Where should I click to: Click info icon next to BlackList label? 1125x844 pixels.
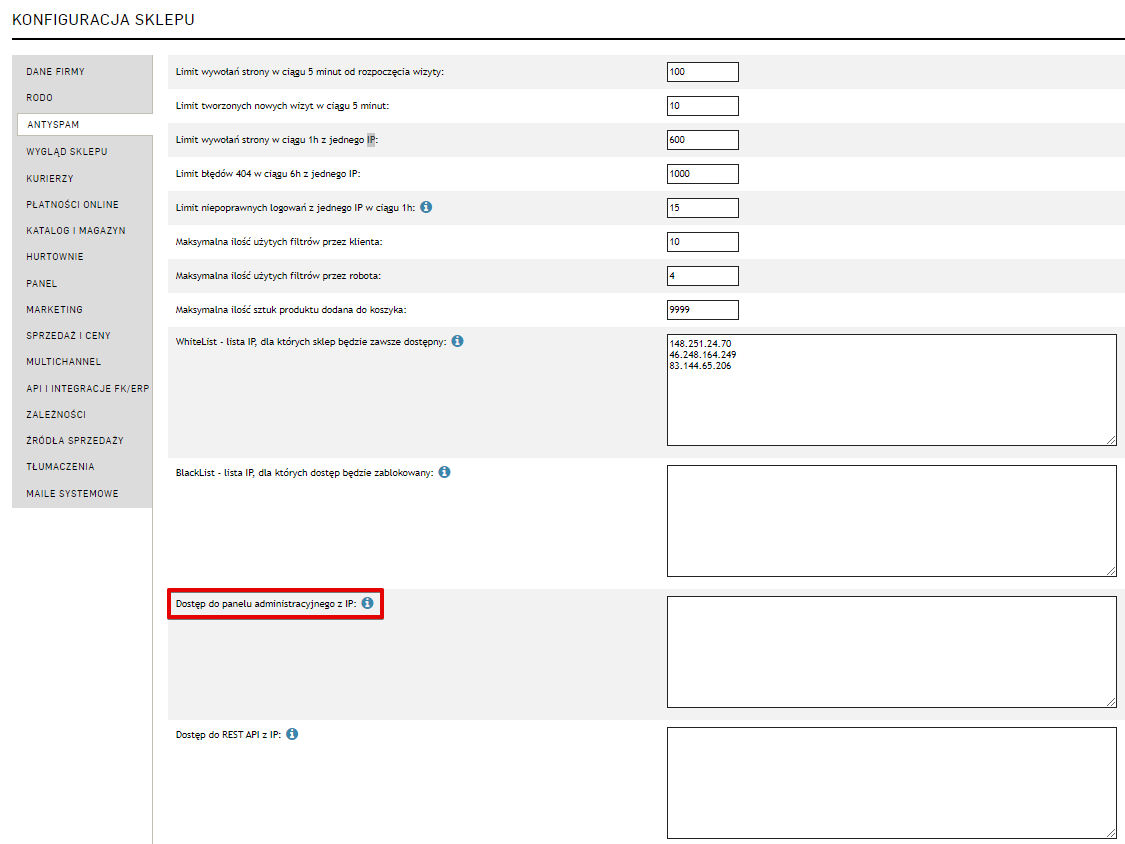444,472
